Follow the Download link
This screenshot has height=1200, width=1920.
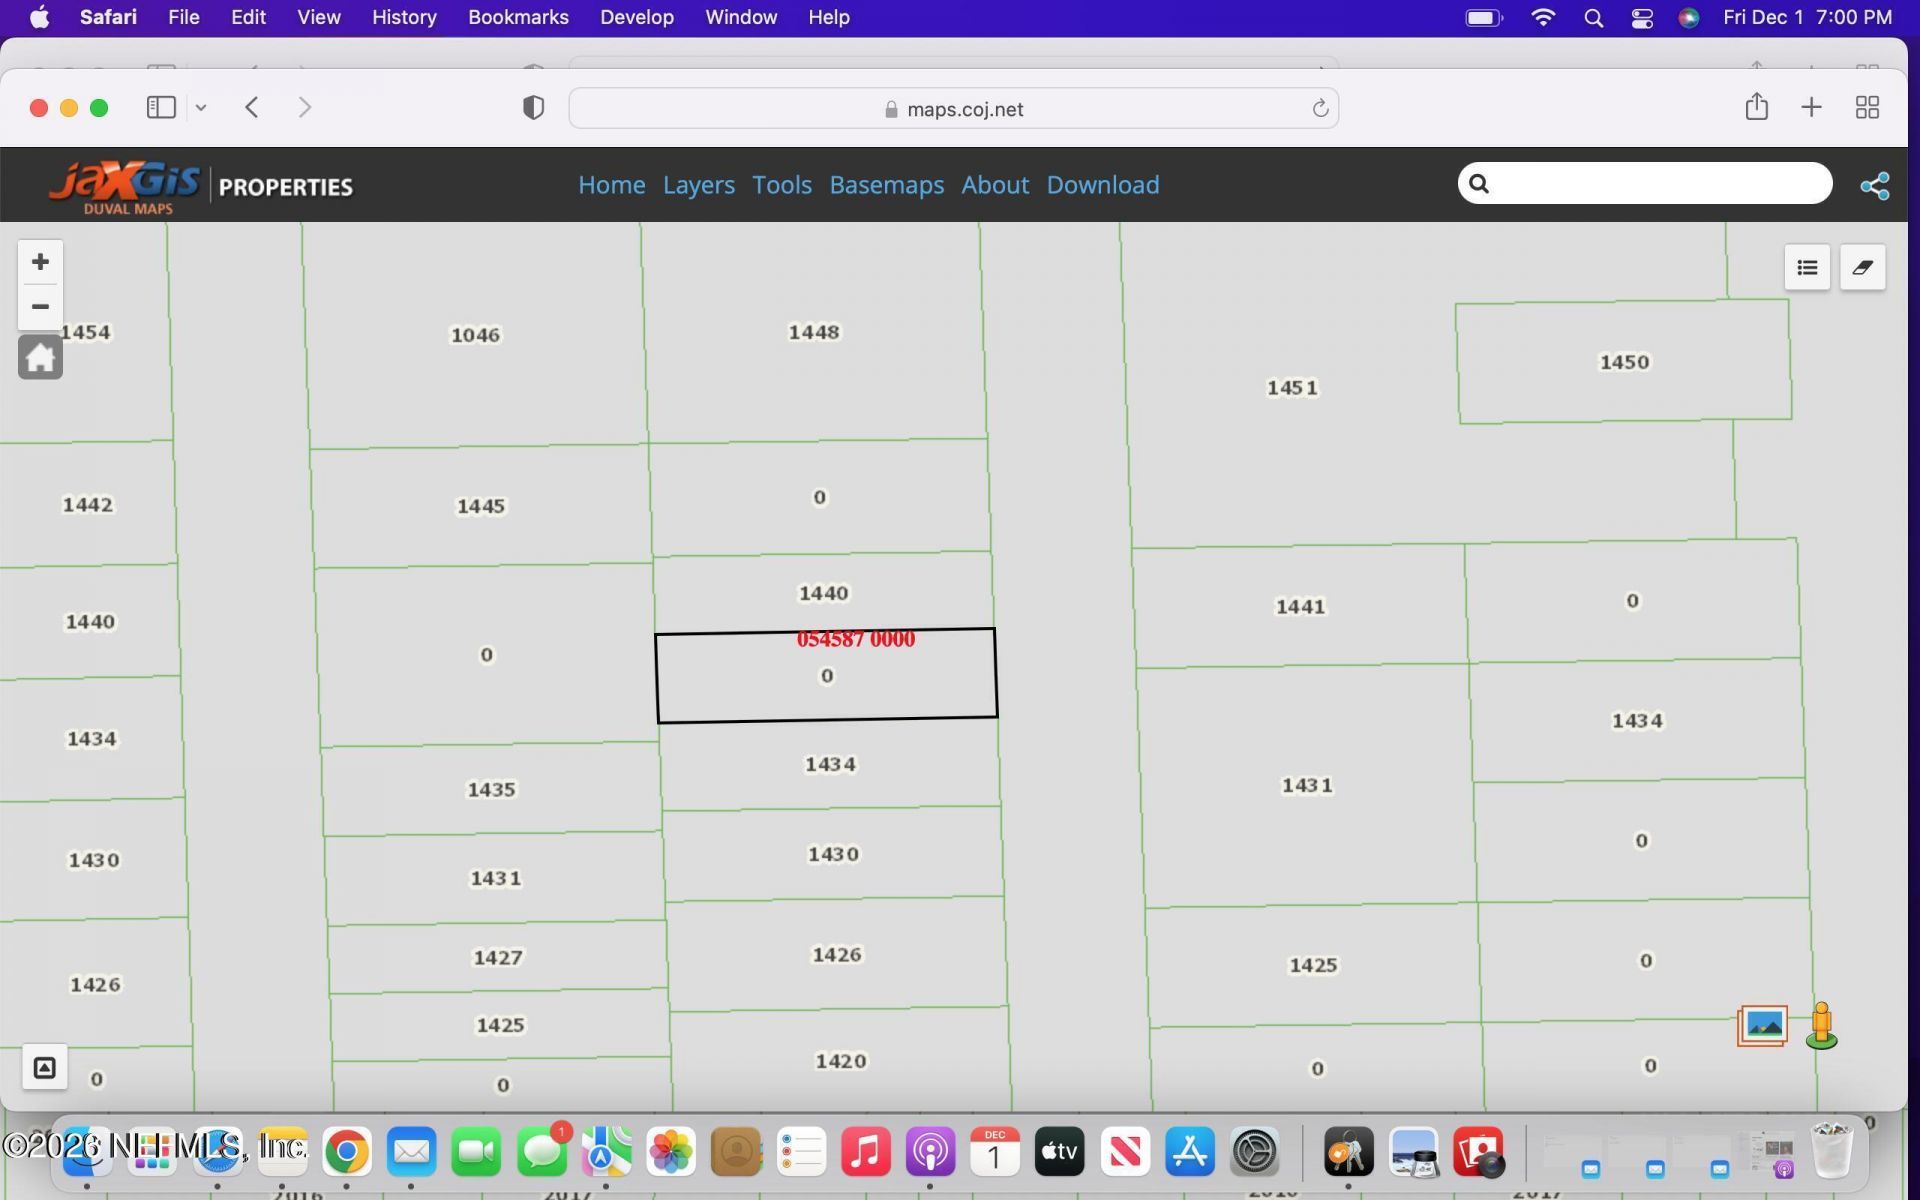coord(1102,185)
